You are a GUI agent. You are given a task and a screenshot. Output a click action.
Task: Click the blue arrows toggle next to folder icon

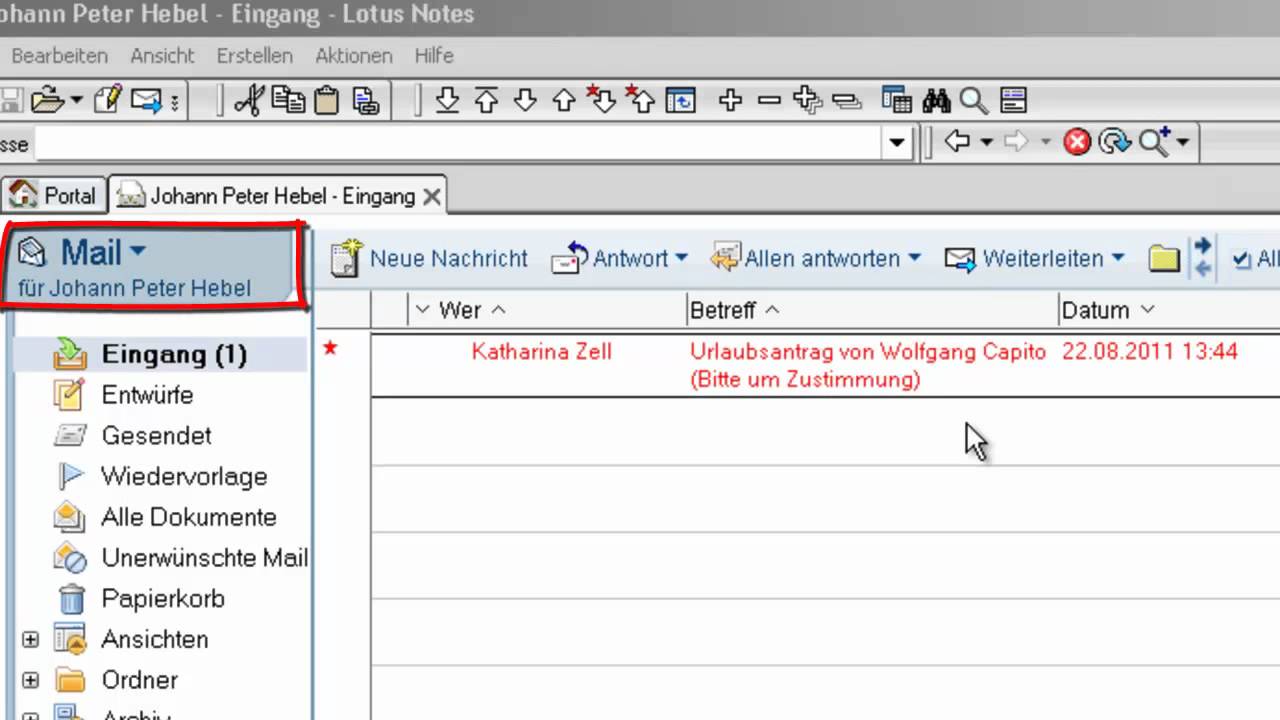tap(1203, 257)
